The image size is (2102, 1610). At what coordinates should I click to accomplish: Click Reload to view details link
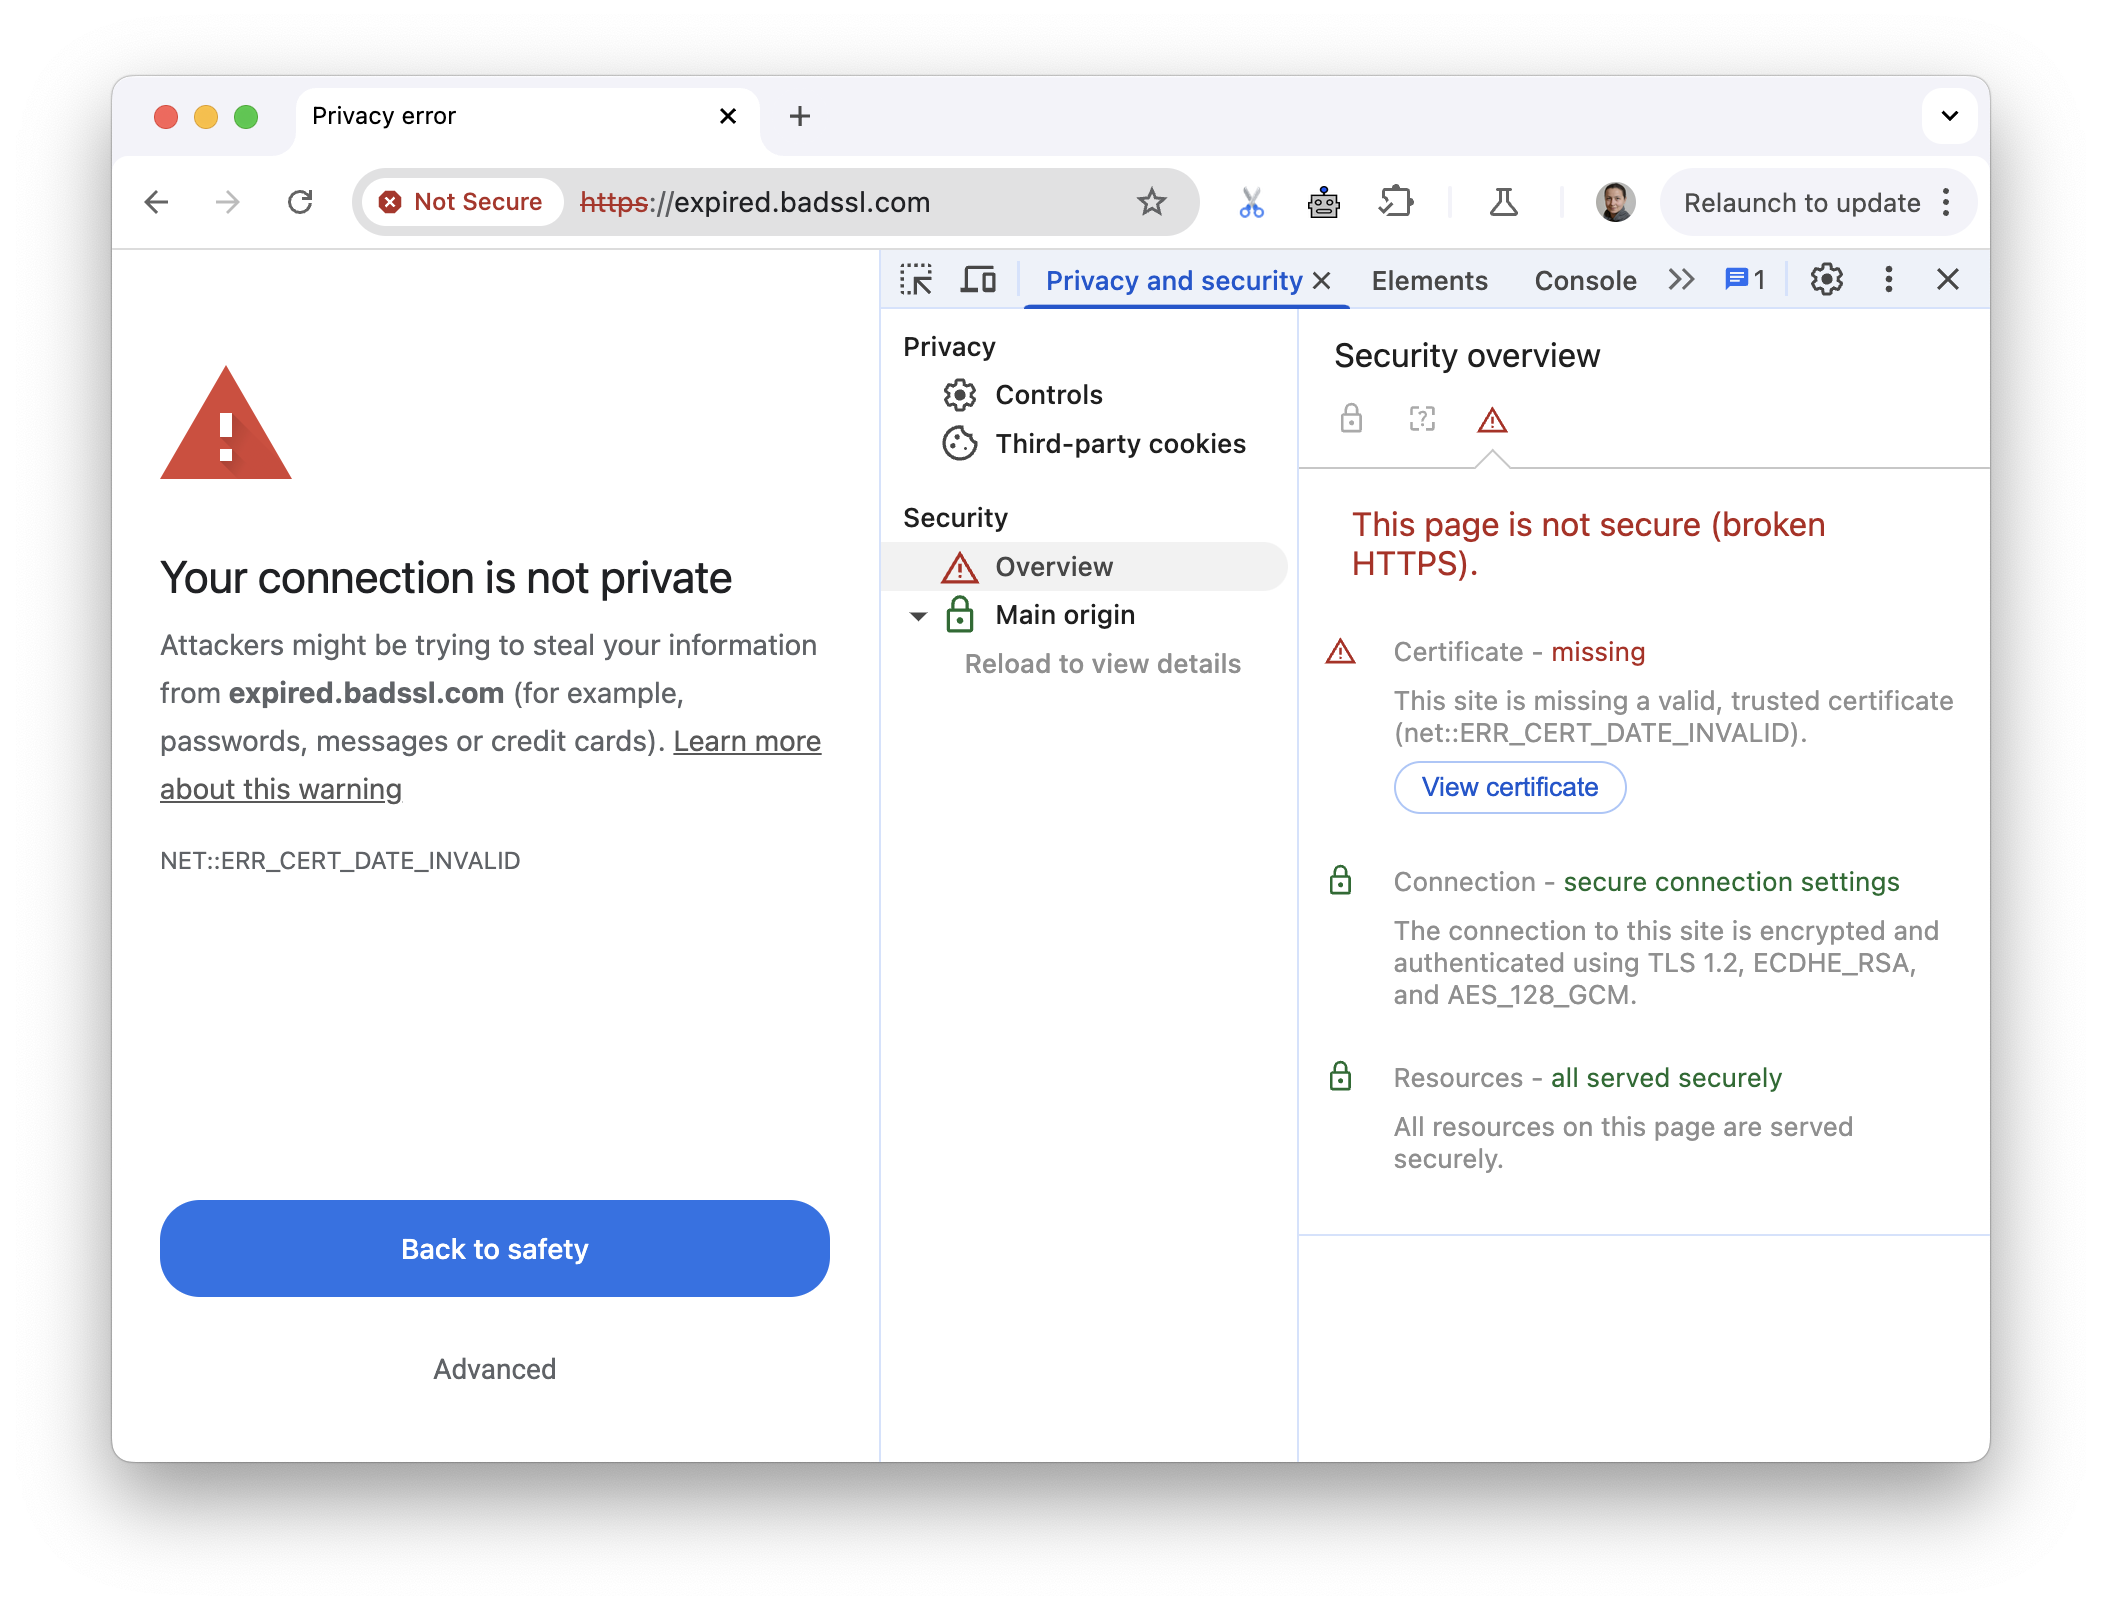click(x=1101, y=663)
